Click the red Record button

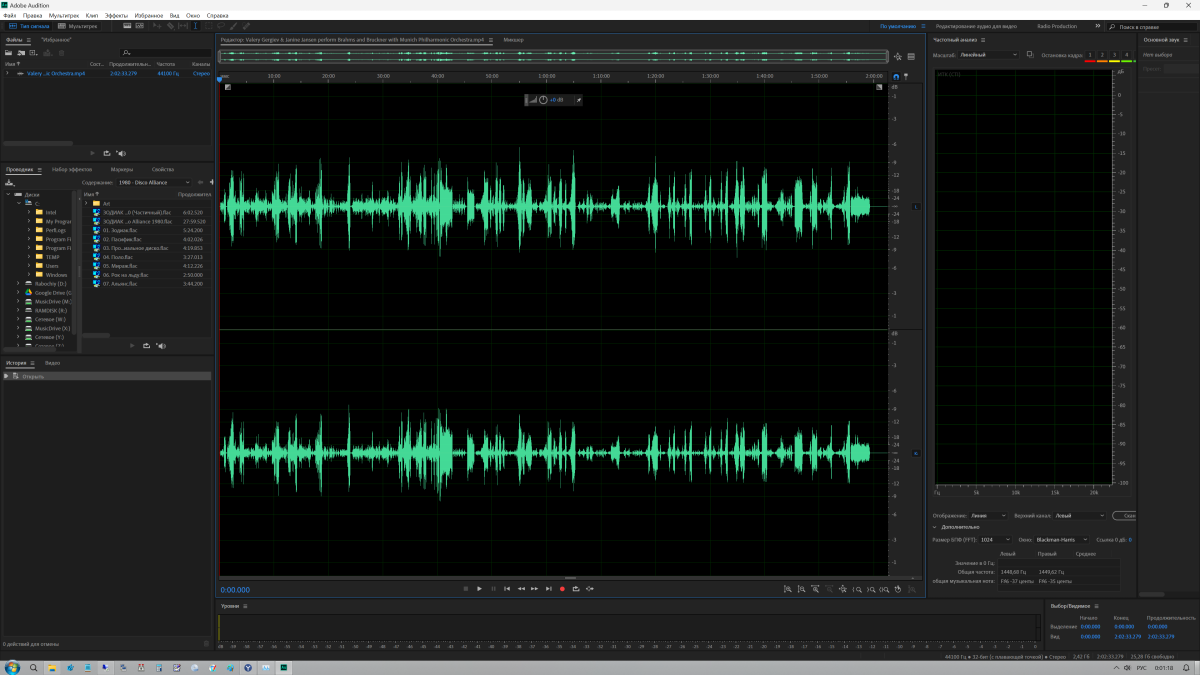click(x=562, y=589)
